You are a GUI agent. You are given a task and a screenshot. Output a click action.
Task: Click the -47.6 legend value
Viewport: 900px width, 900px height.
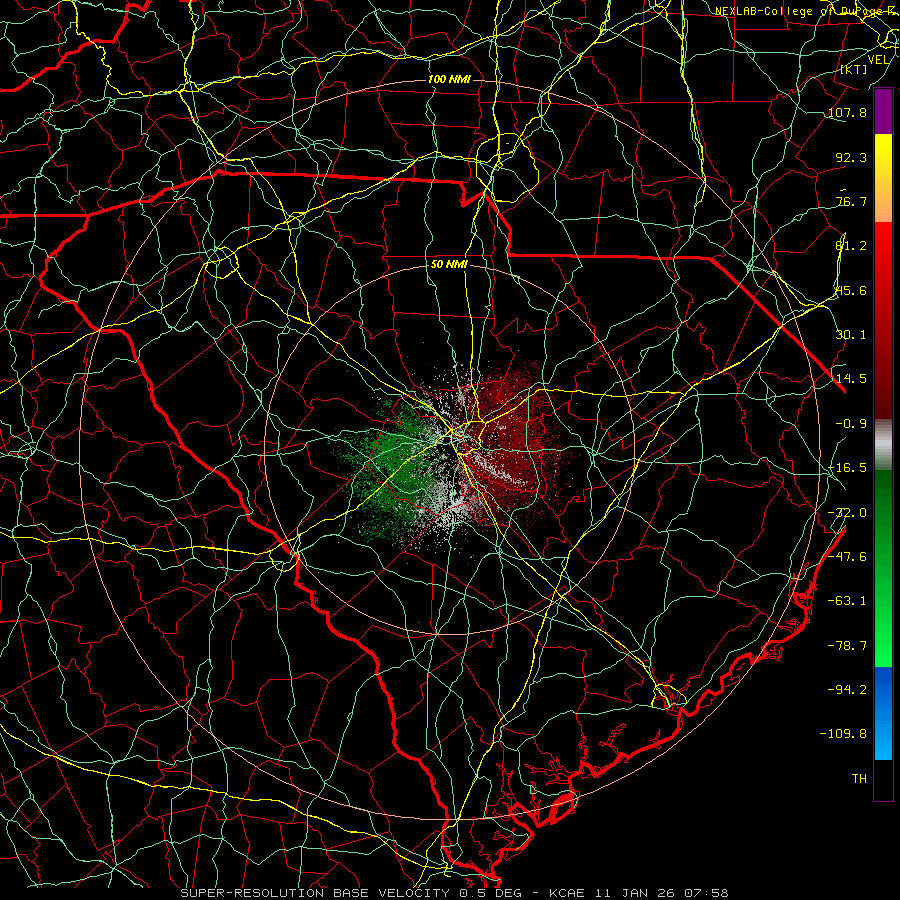point(847,557)
